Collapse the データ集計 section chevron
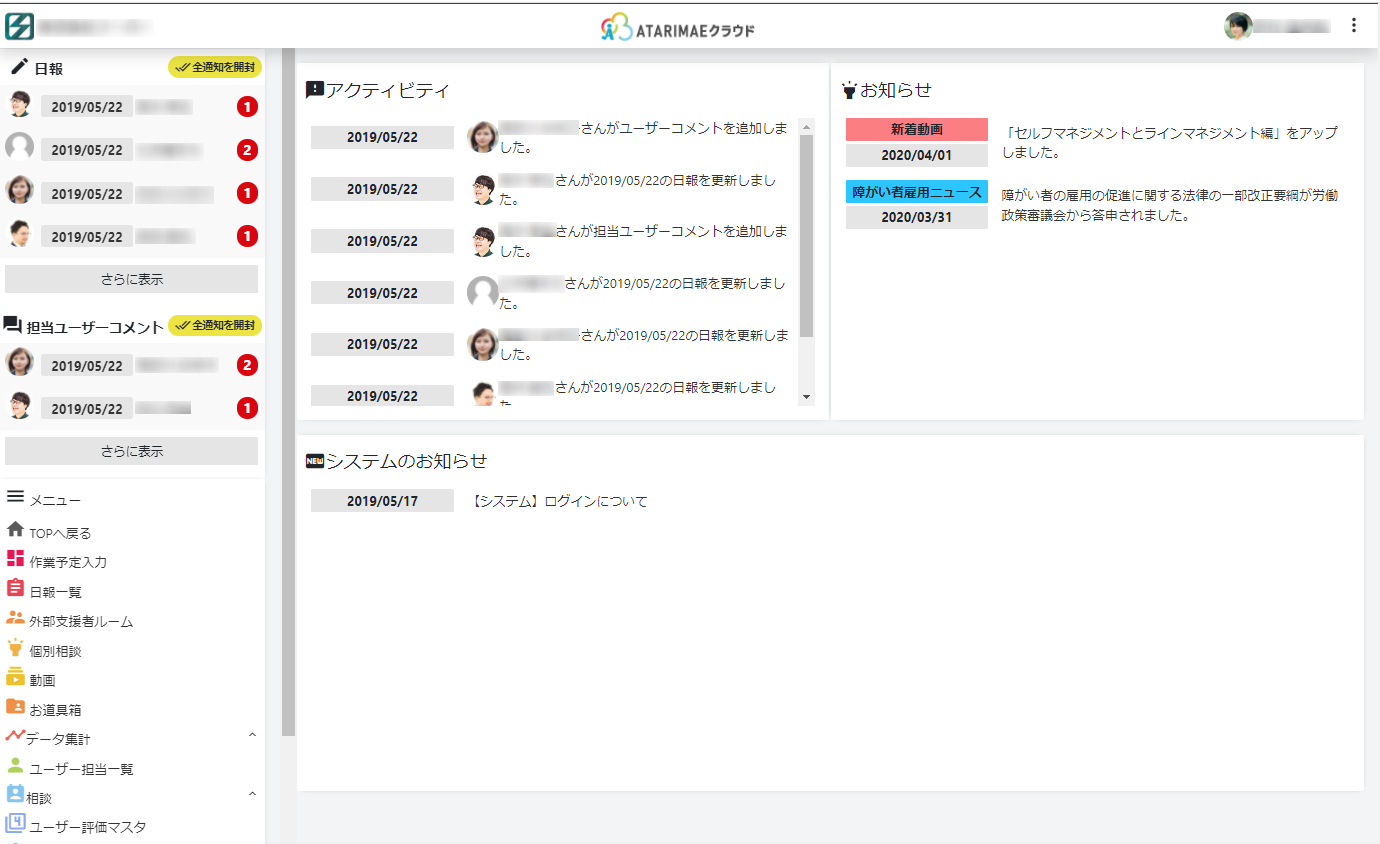 pyautogui.click(x=252, y=736)
